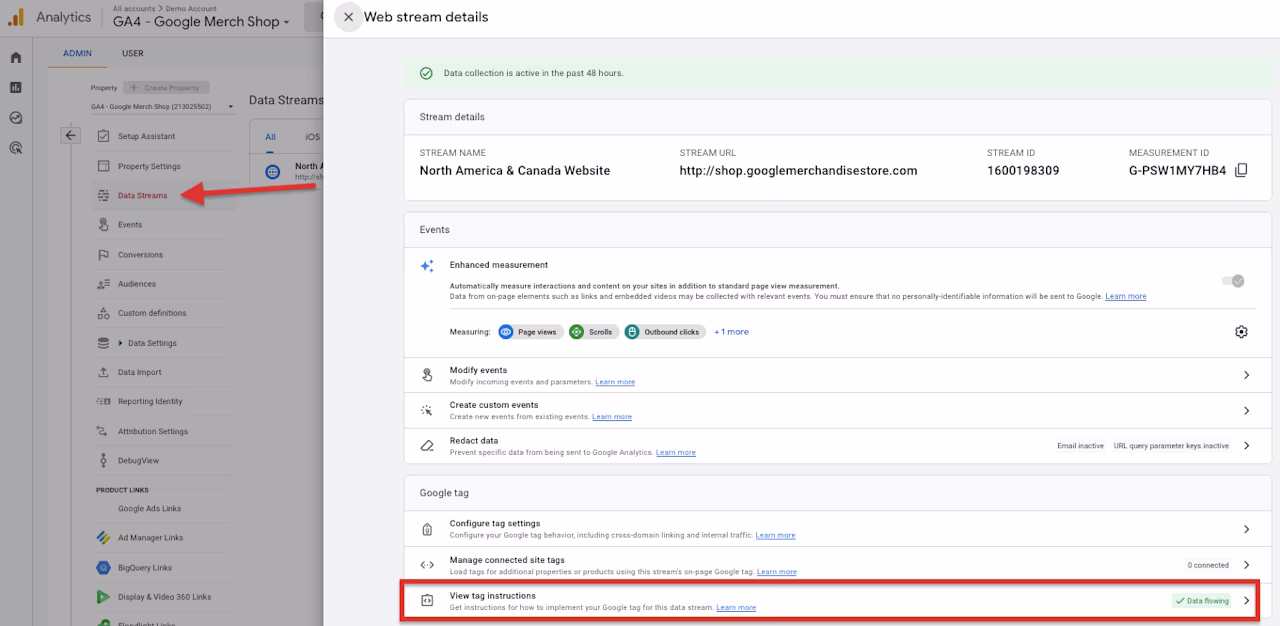Screen dimensions: 1280x626
Task: Click the DebugView icon
Action: pos(103,461)
